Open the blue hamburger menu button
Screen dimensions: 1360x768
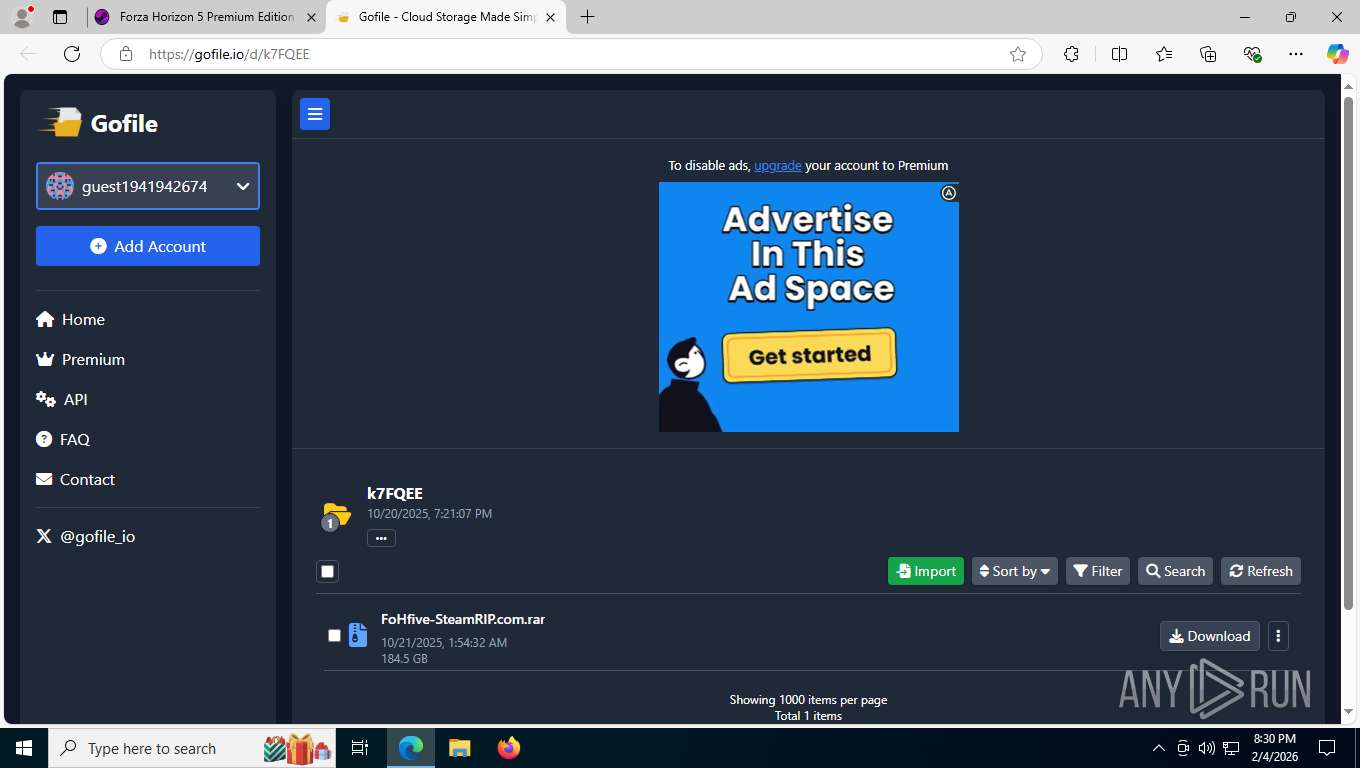point(315,115)
